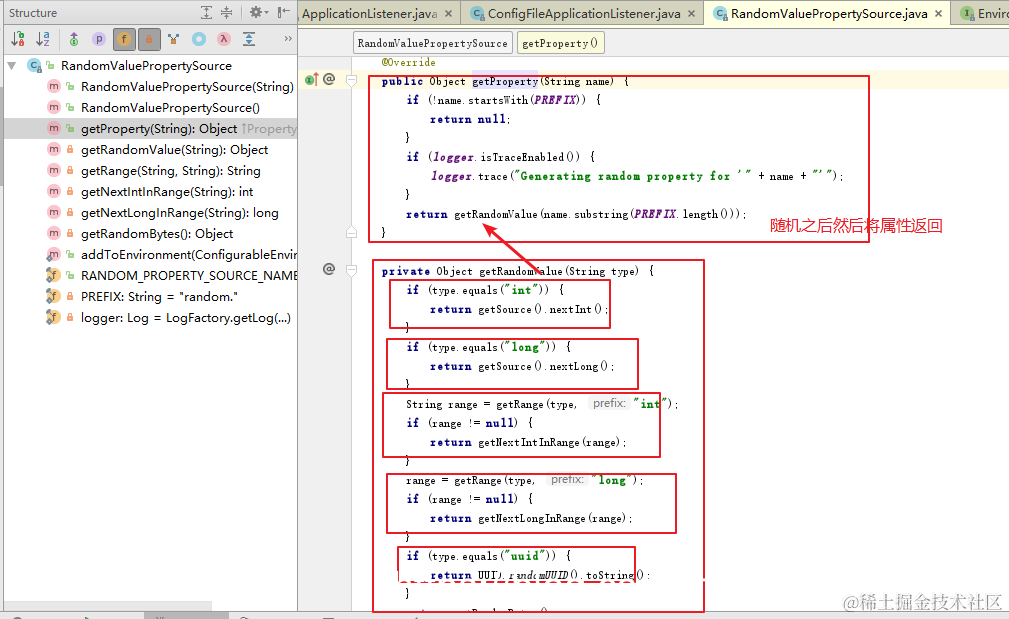Click PREFIX in name.startsWith(PREFIX)

[556, 100]
